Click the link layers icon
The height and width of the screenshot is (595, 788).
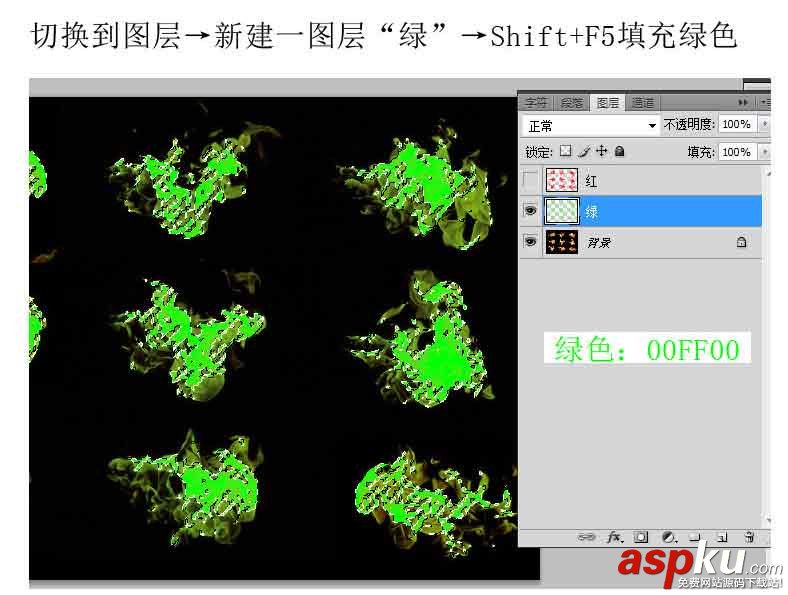585,537
